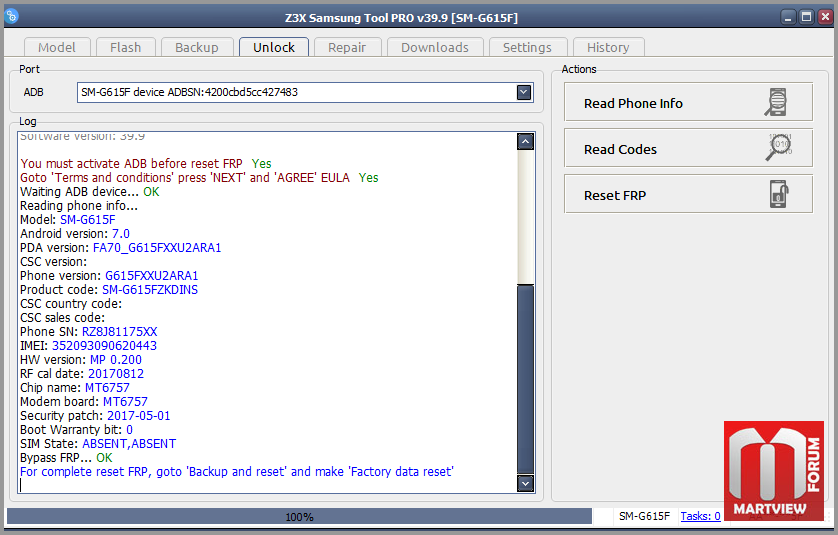Click the 'Terms and conditions' EULA line
Viewport: 838px width, 535px height.
click(x=199, y=177)
